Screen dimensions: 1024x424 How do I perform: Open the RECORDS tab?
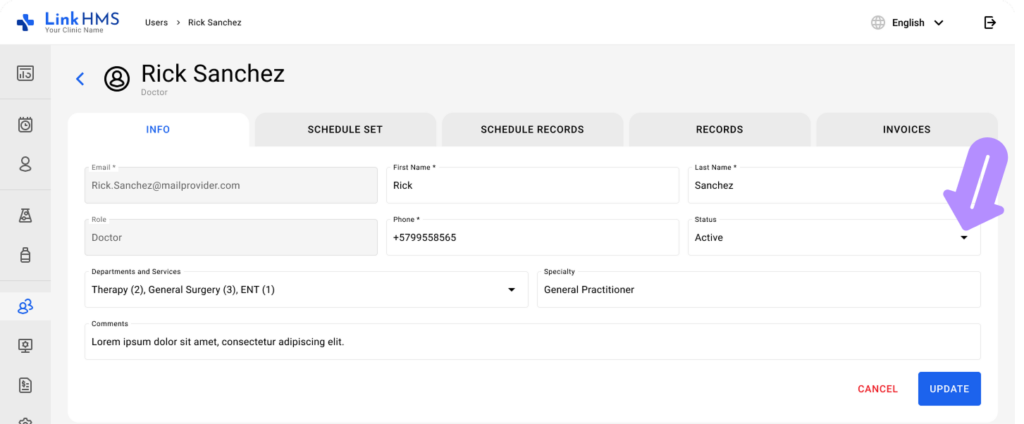(x=720, y=129)
